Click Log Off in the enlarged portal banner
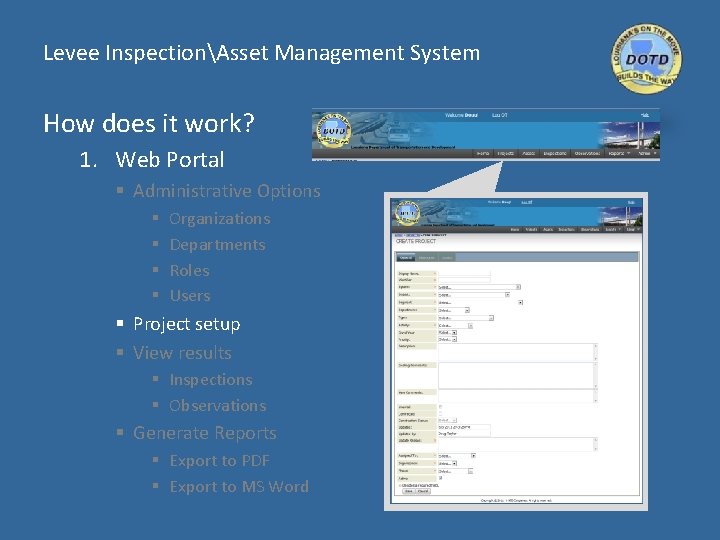The image size is (720, 540). pos(500,115)
